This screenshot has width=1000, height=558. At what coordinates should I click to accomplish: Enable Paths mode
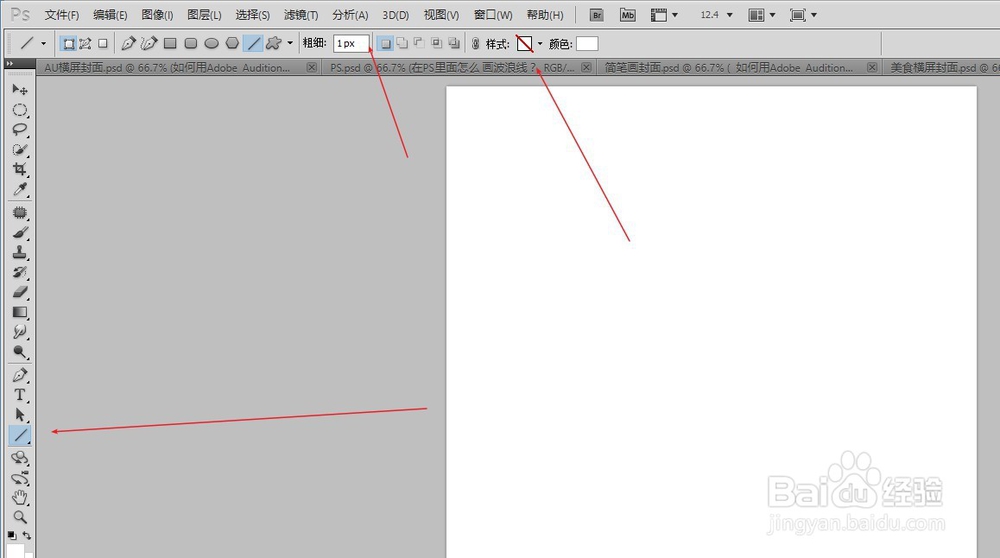85,43
